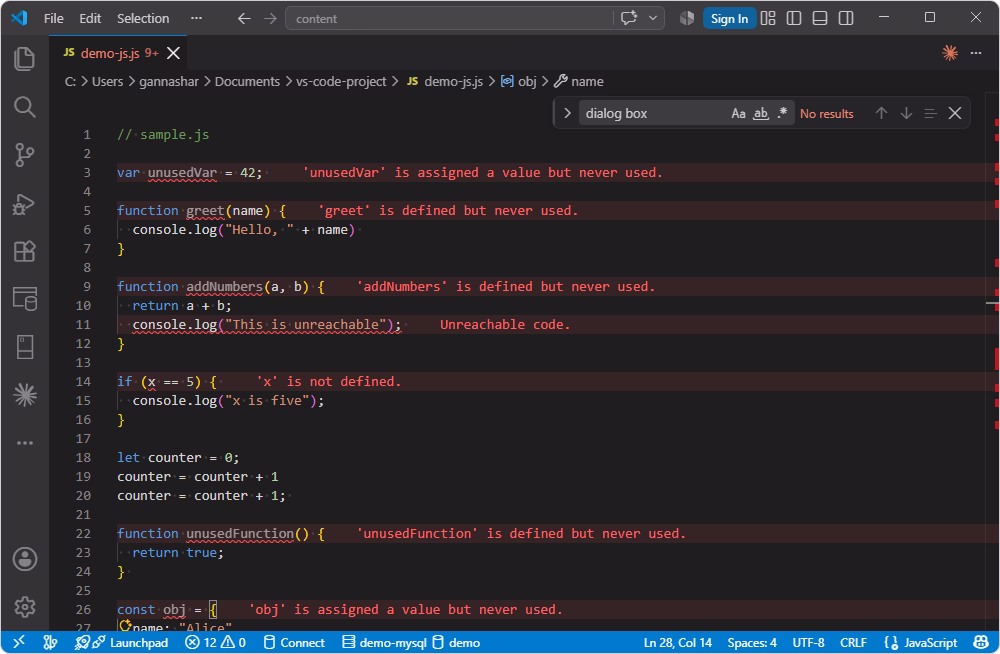Open the title bar overflow menu ellipsis
Screen dimensions: 1000x654
[x=196, y=19]
